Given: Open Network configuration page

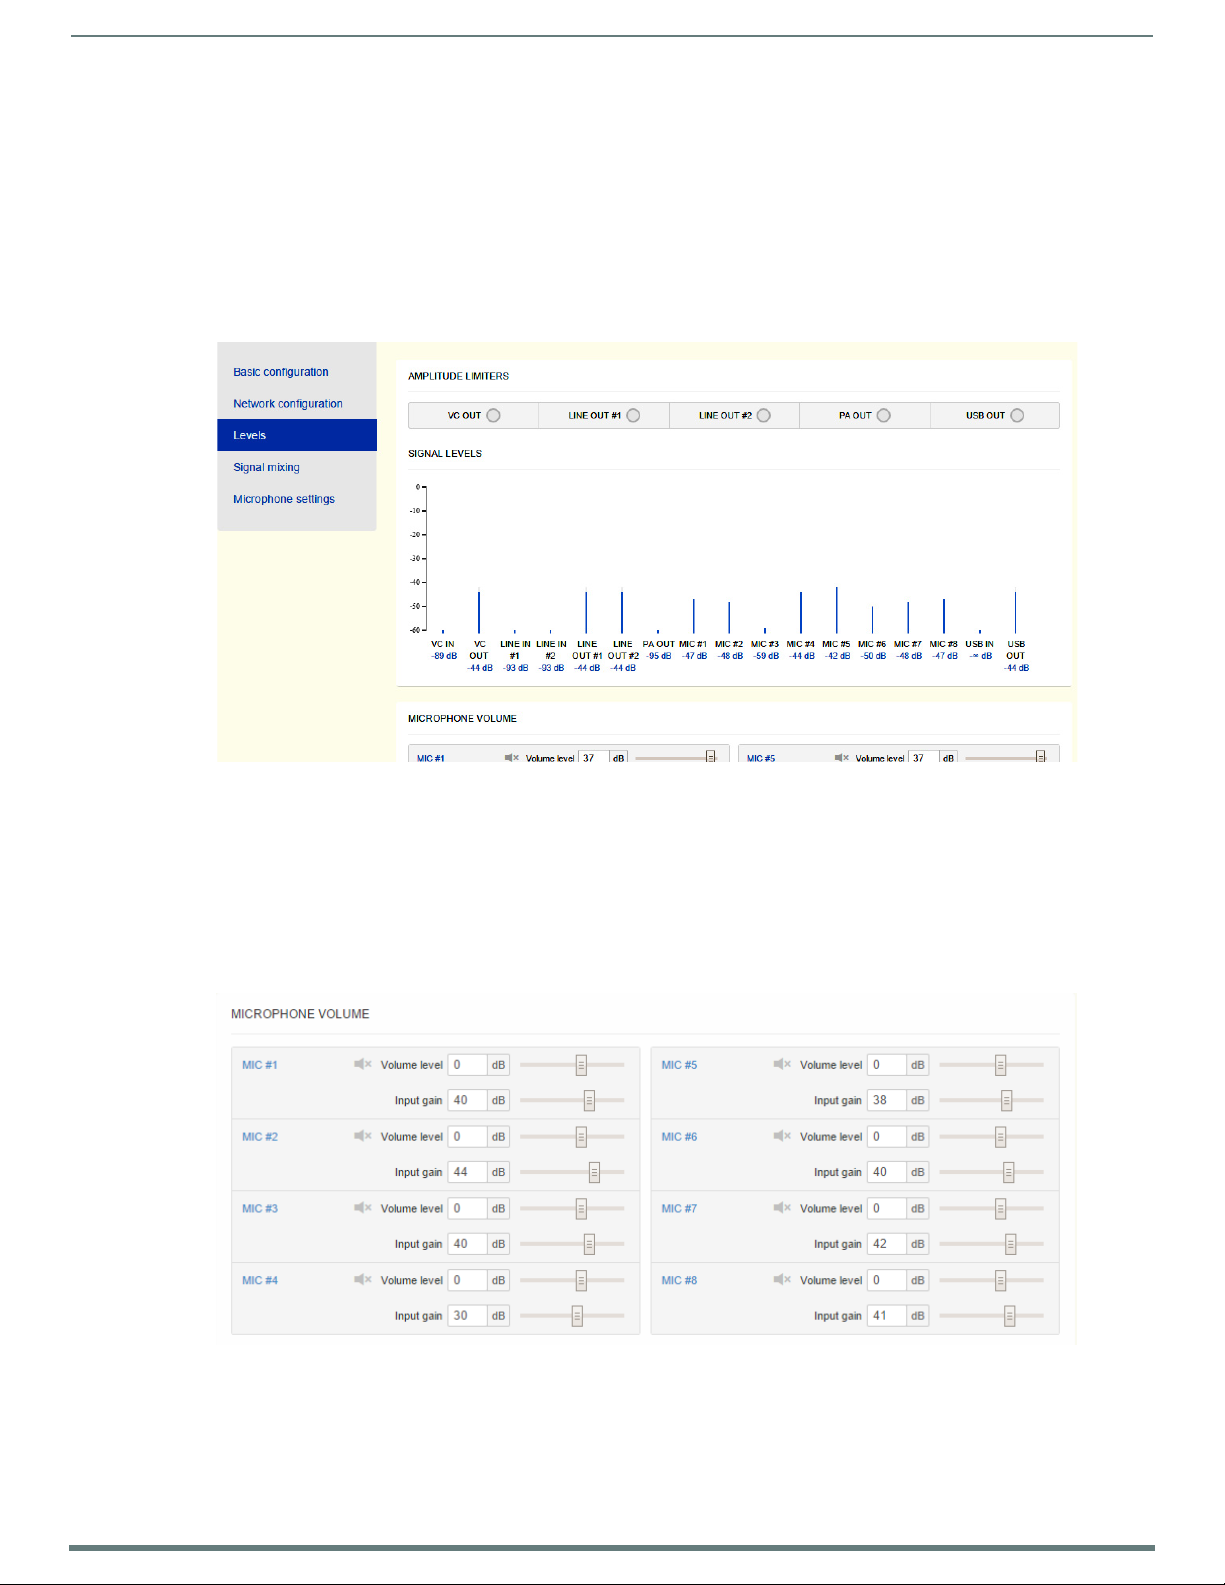Looking at the screenshot, I should pyautogui.click(x=288, y=404).
